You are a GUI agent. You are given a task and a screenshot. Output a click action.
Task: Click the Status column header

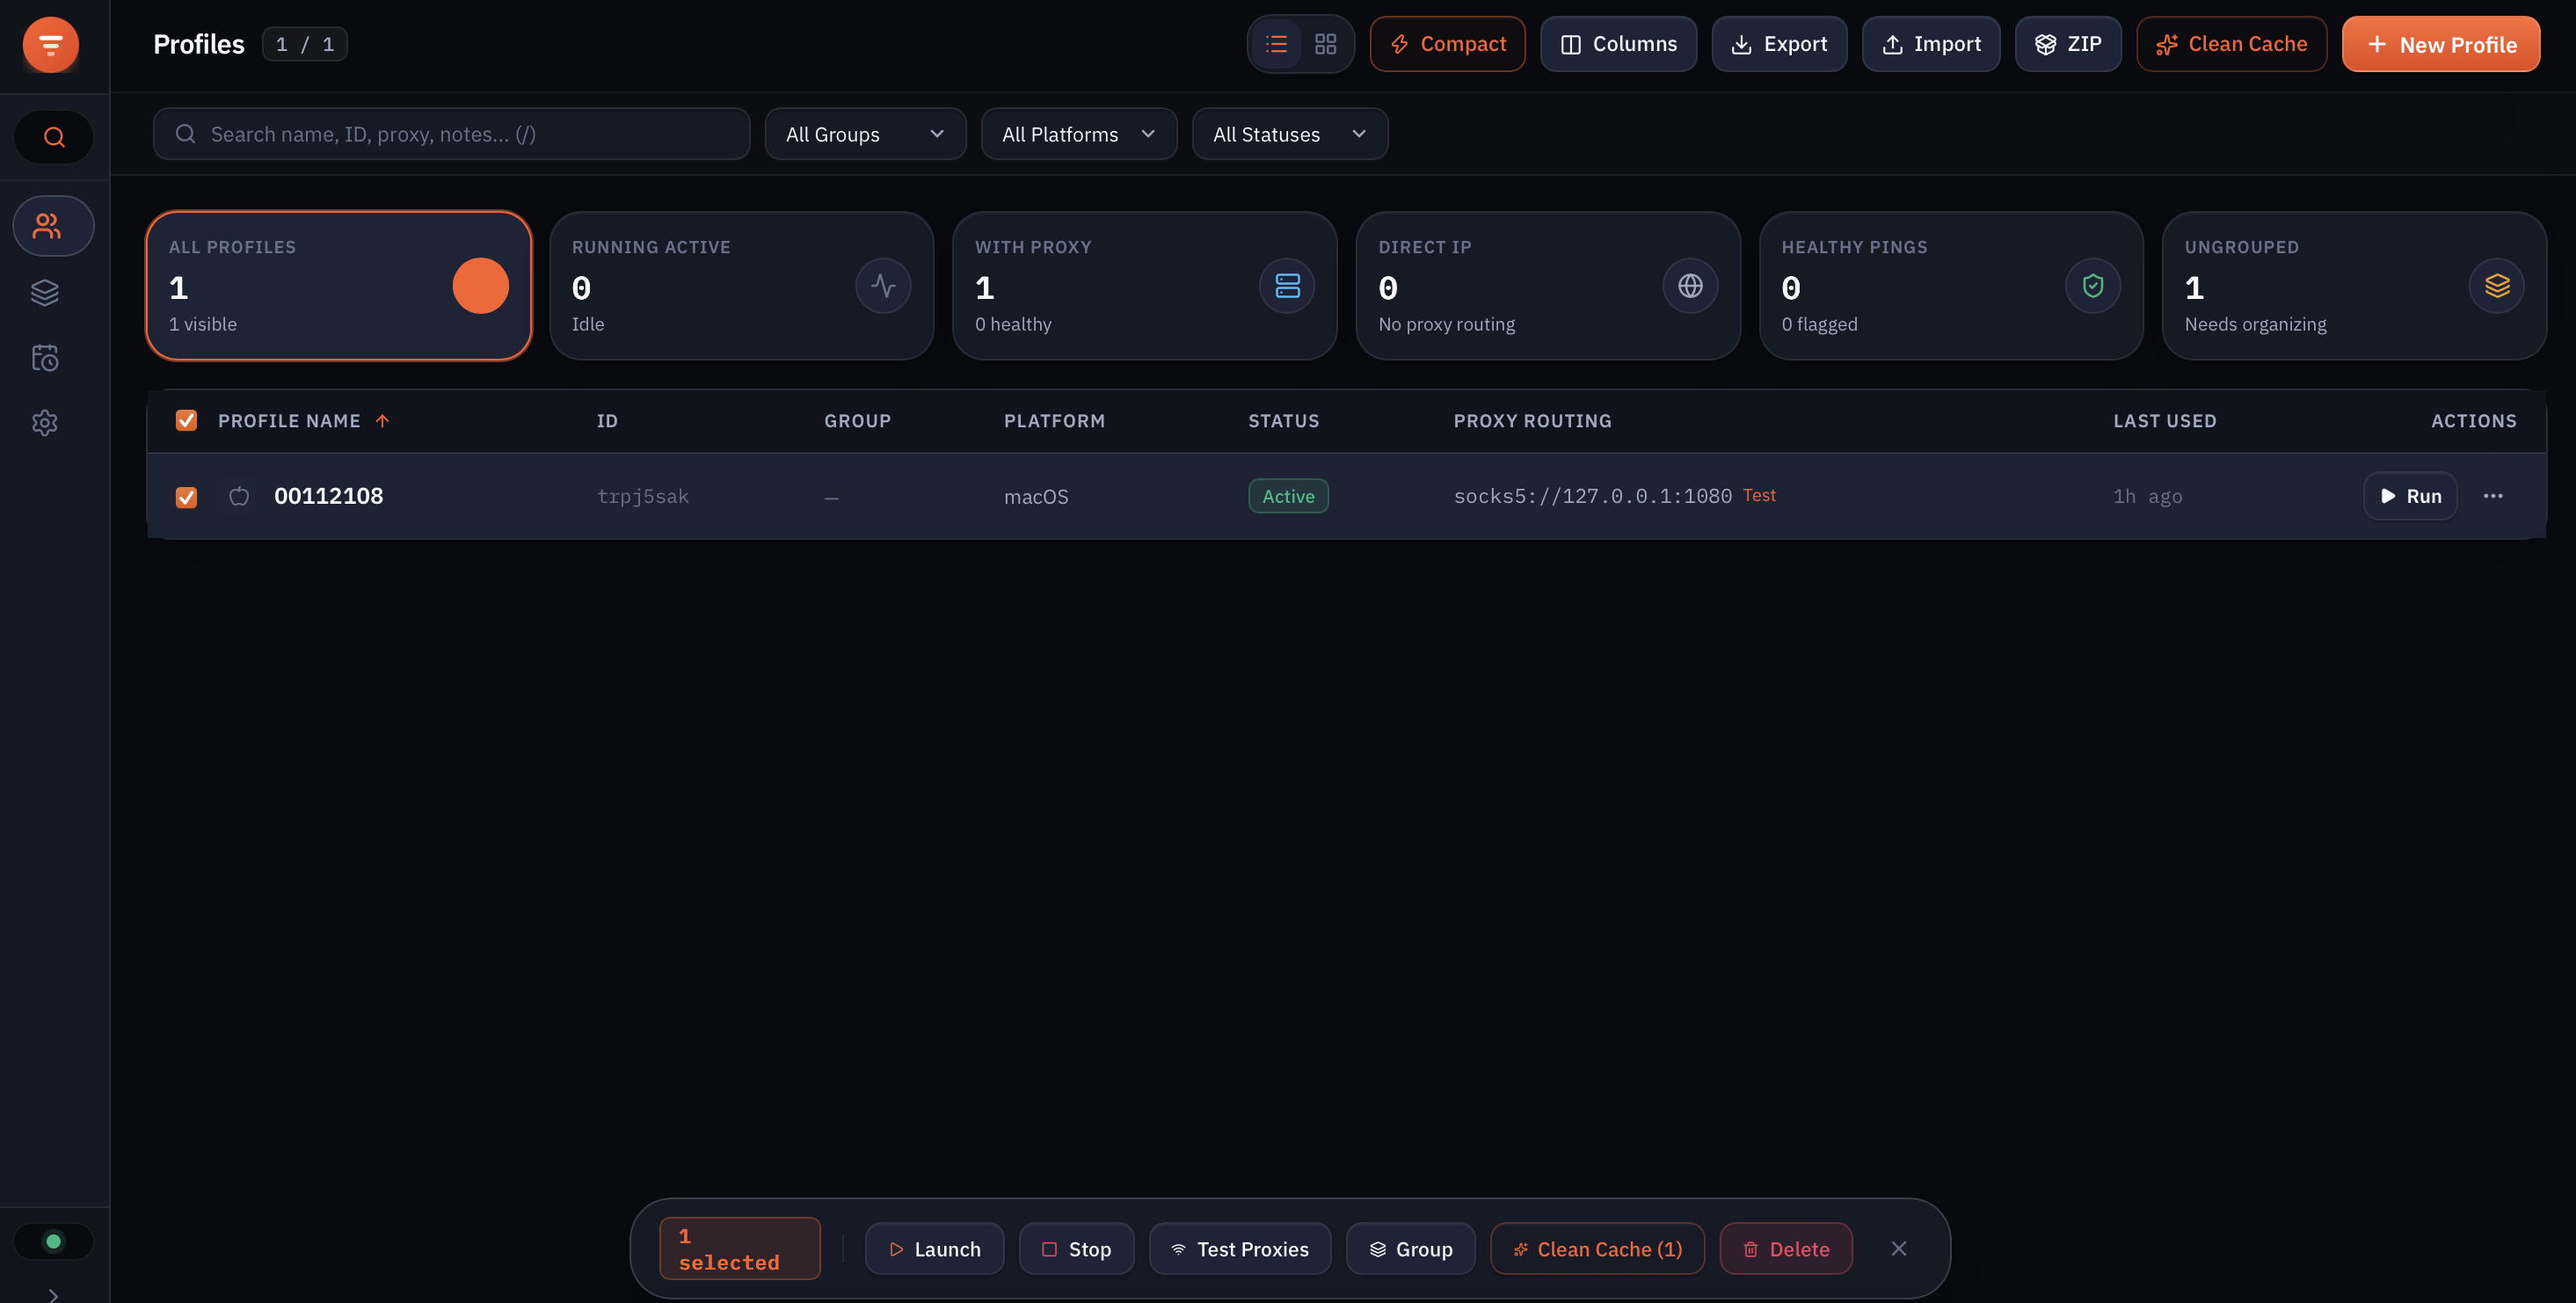click(x=1284, y=421)
